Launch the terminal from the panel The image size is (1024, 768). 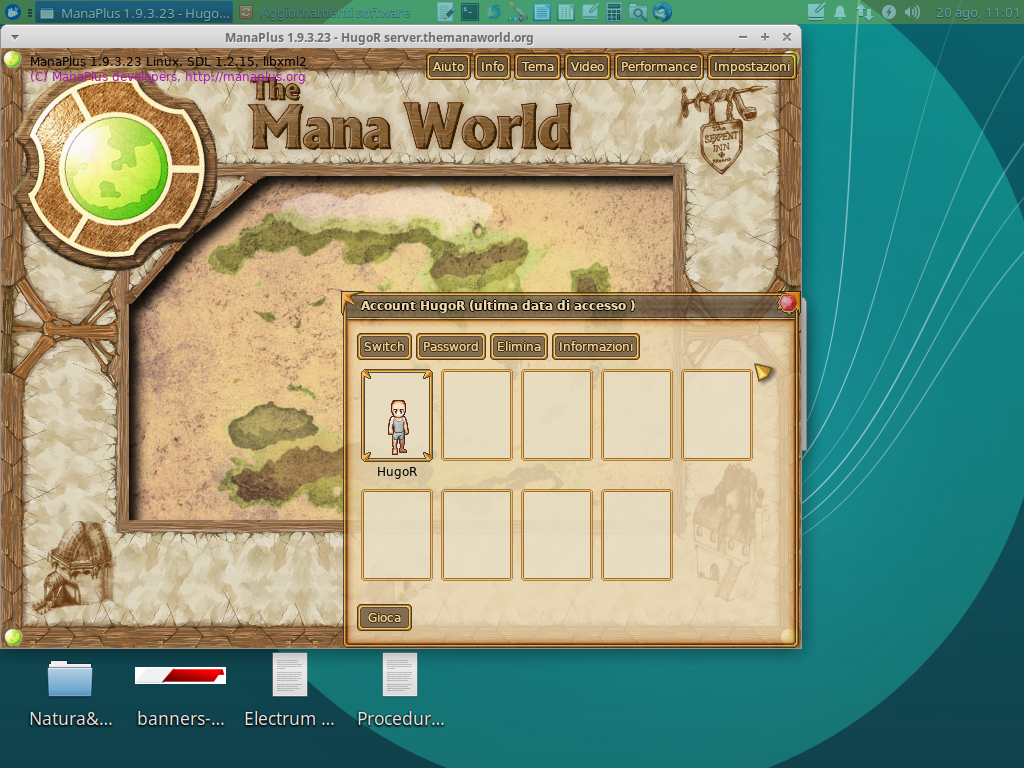pos(470,12)
